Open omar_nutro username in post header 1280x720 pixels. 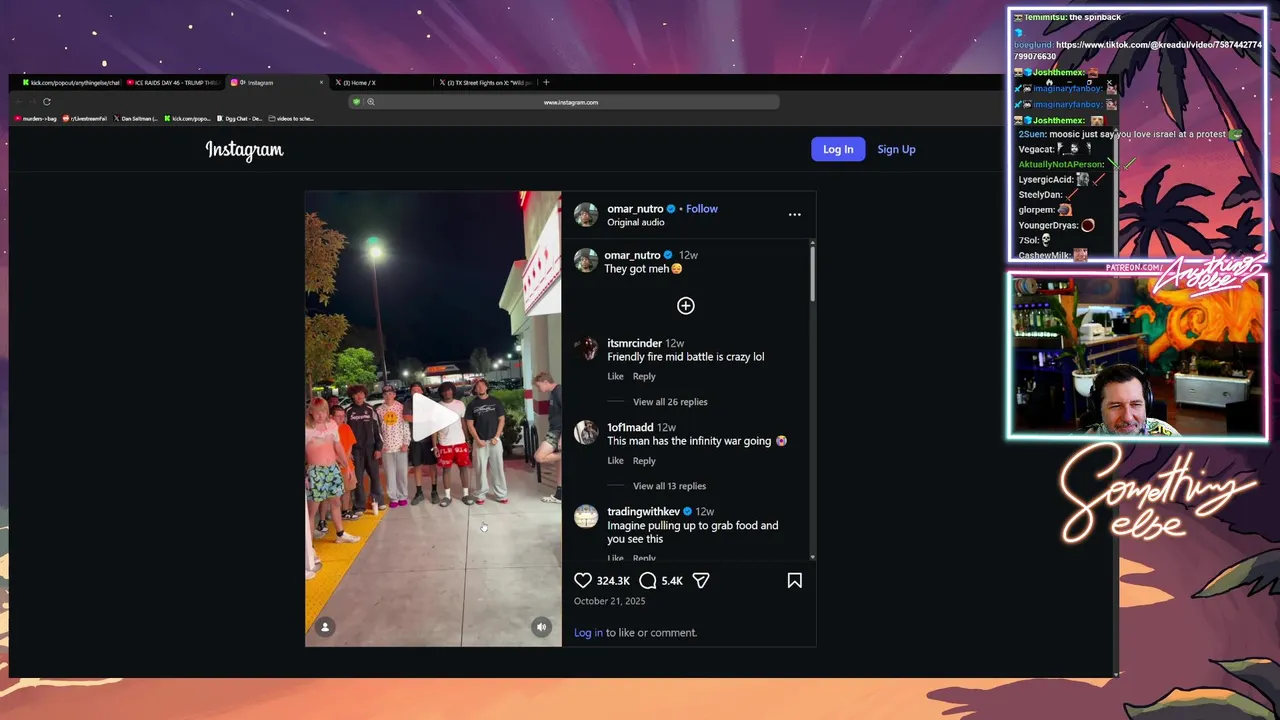pos(635,209)
